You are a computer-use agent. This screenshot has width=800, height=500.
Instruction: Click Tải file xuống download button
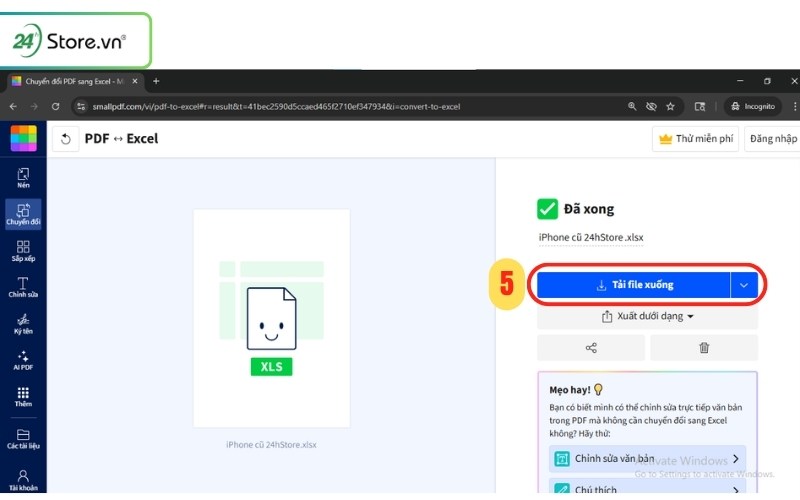(634, 285)
